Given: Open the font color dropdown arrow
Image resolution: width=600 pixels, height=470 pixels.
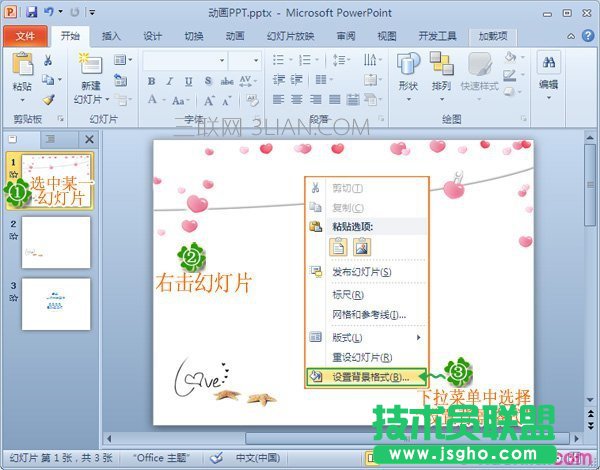Looking at the screenshot, I should click(164, 100).
